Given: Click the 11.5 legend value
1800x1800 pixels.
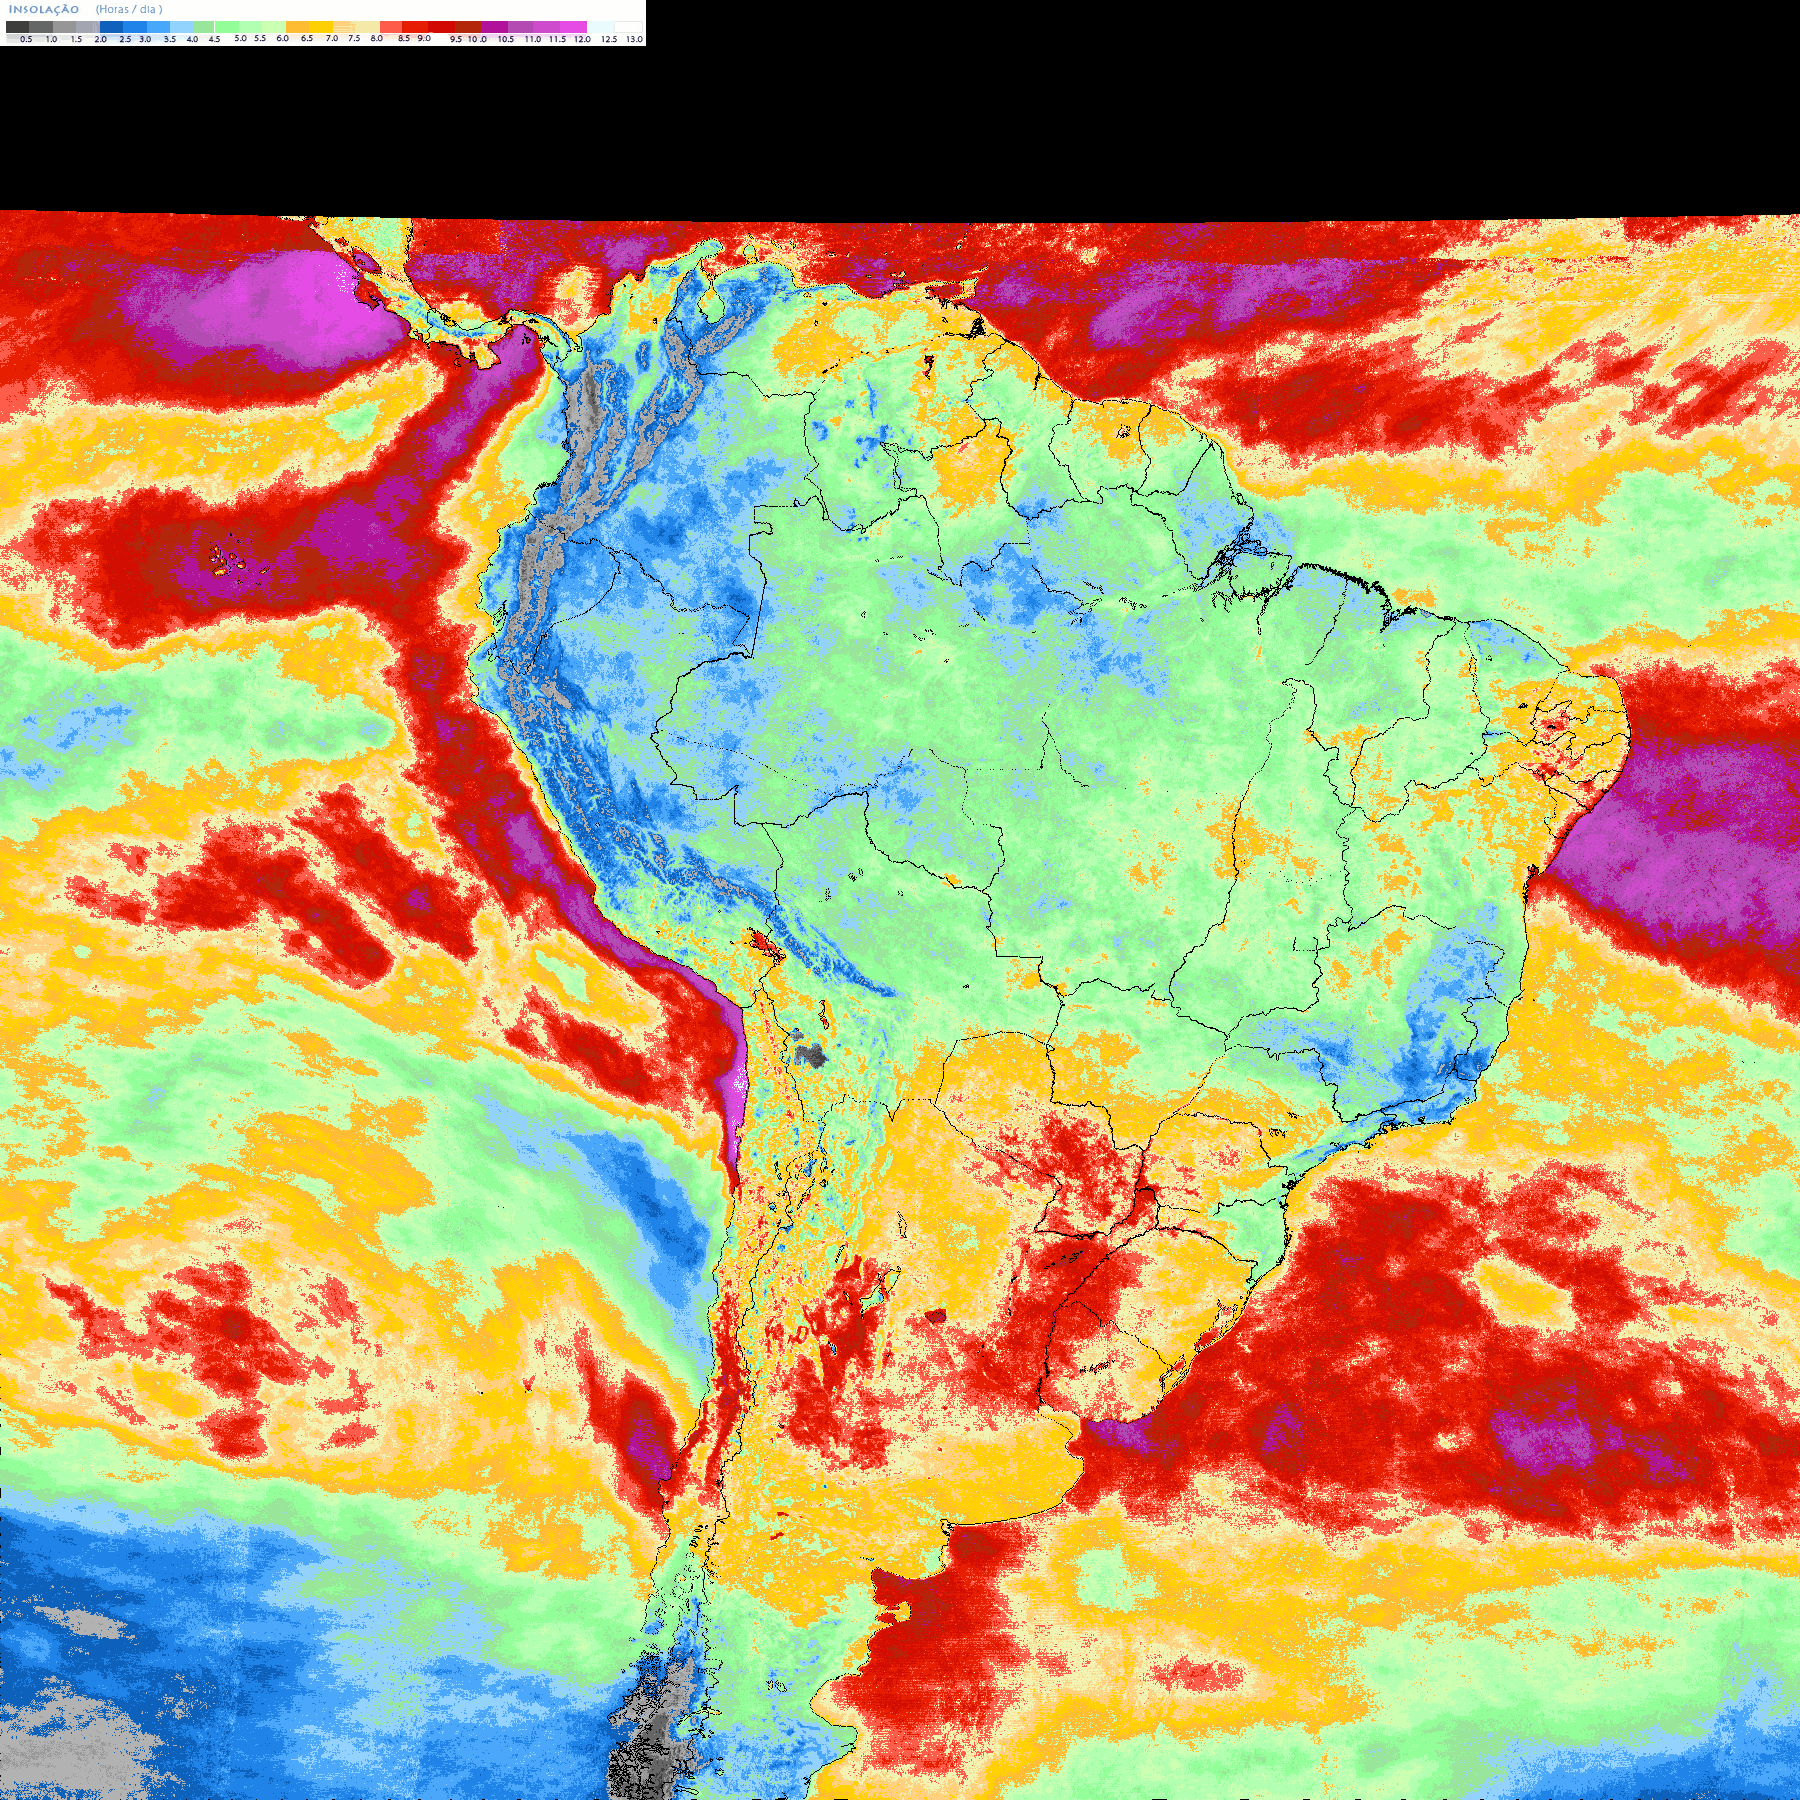Looking at the screenshot, I should click(557, 39).
